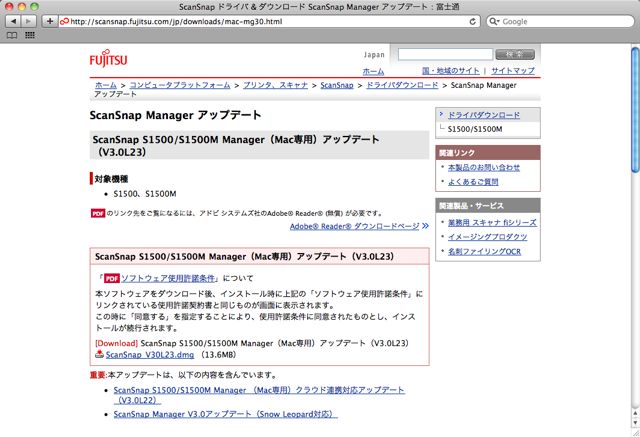Open the ホーム link in the header
640x437 pixels.
pyautogui.click(x=373, y=71)
